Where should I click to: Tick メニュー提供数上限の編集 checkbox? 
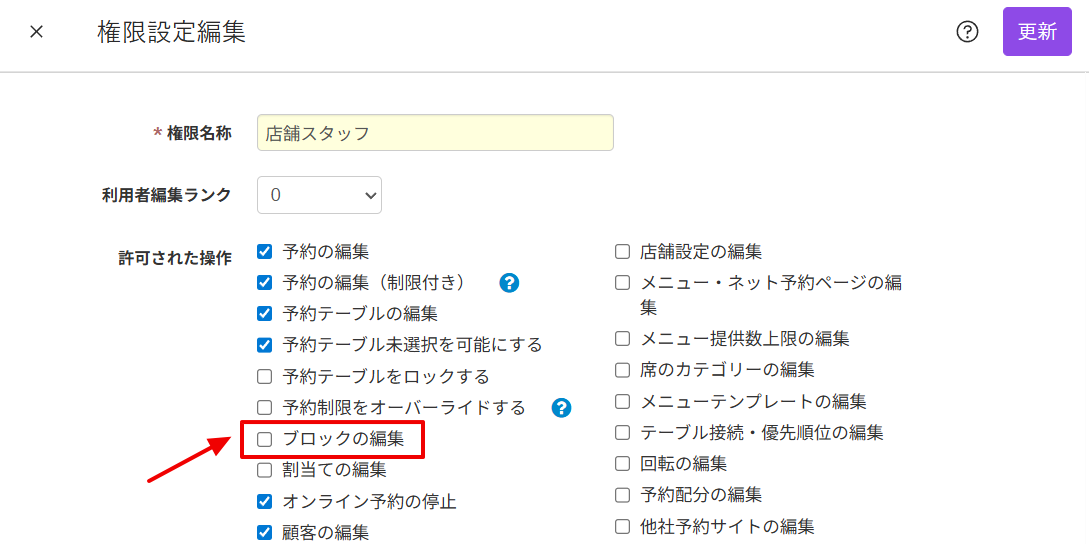pos(622,339)
